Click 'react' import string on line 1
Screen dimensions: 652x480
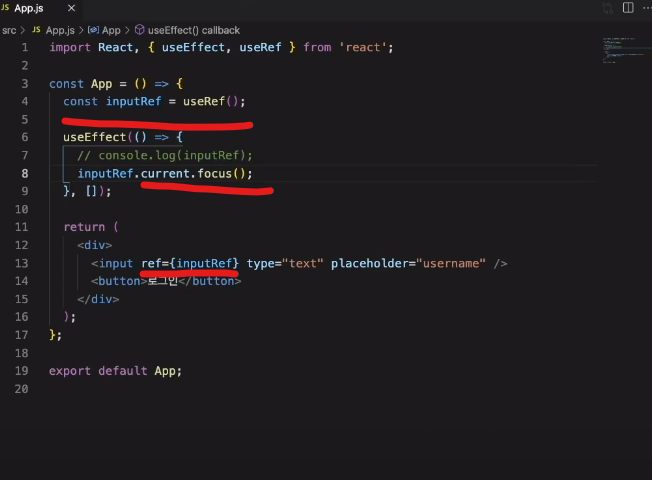(x=363, y=47)
